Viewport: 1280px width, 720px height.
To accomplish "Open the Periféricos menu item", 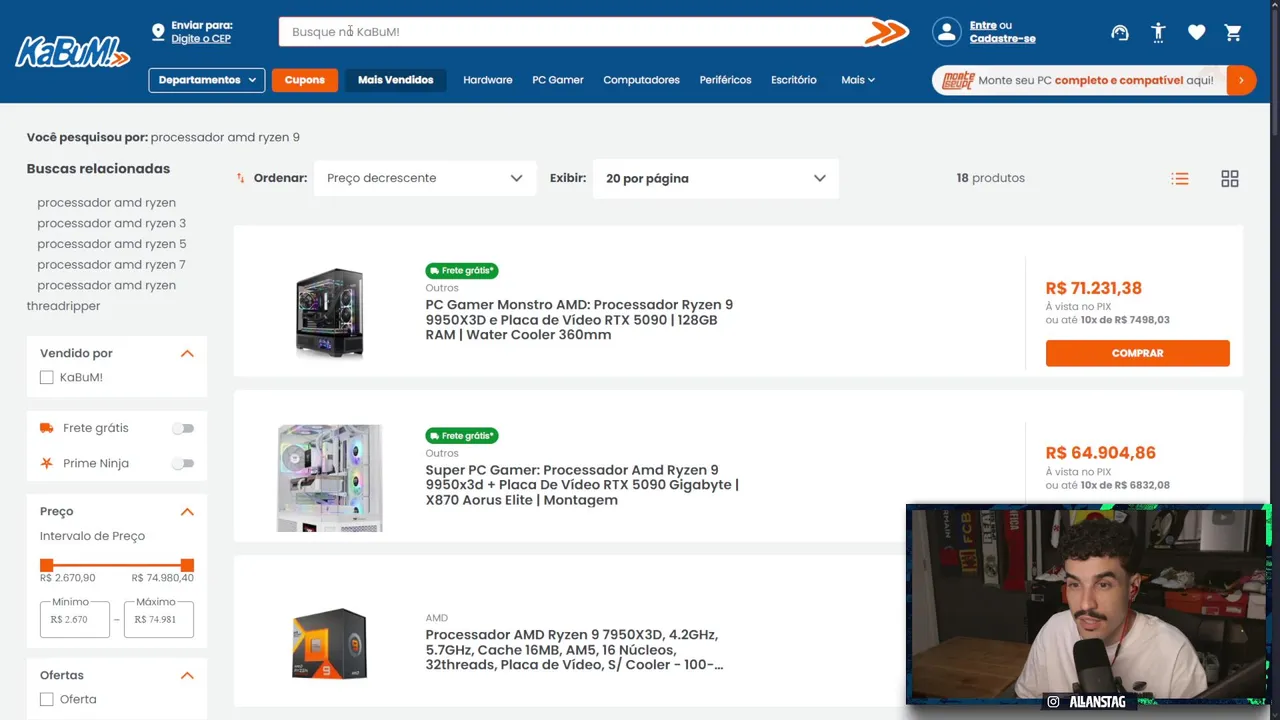I will click(725, 80).
